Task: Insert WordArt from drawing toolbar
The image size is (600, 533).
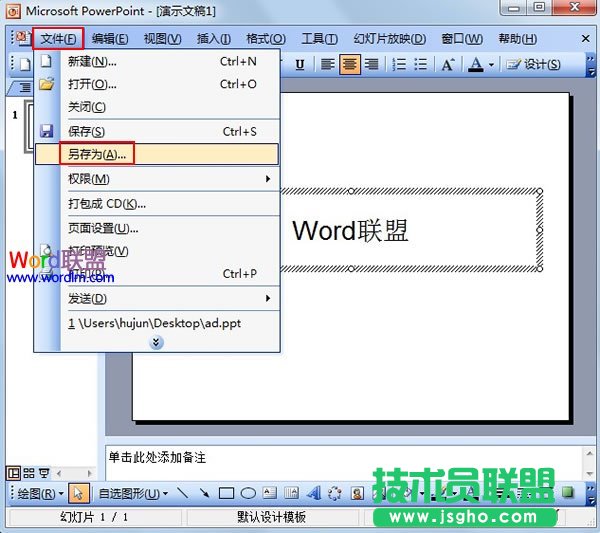Action: click(314, 493)
